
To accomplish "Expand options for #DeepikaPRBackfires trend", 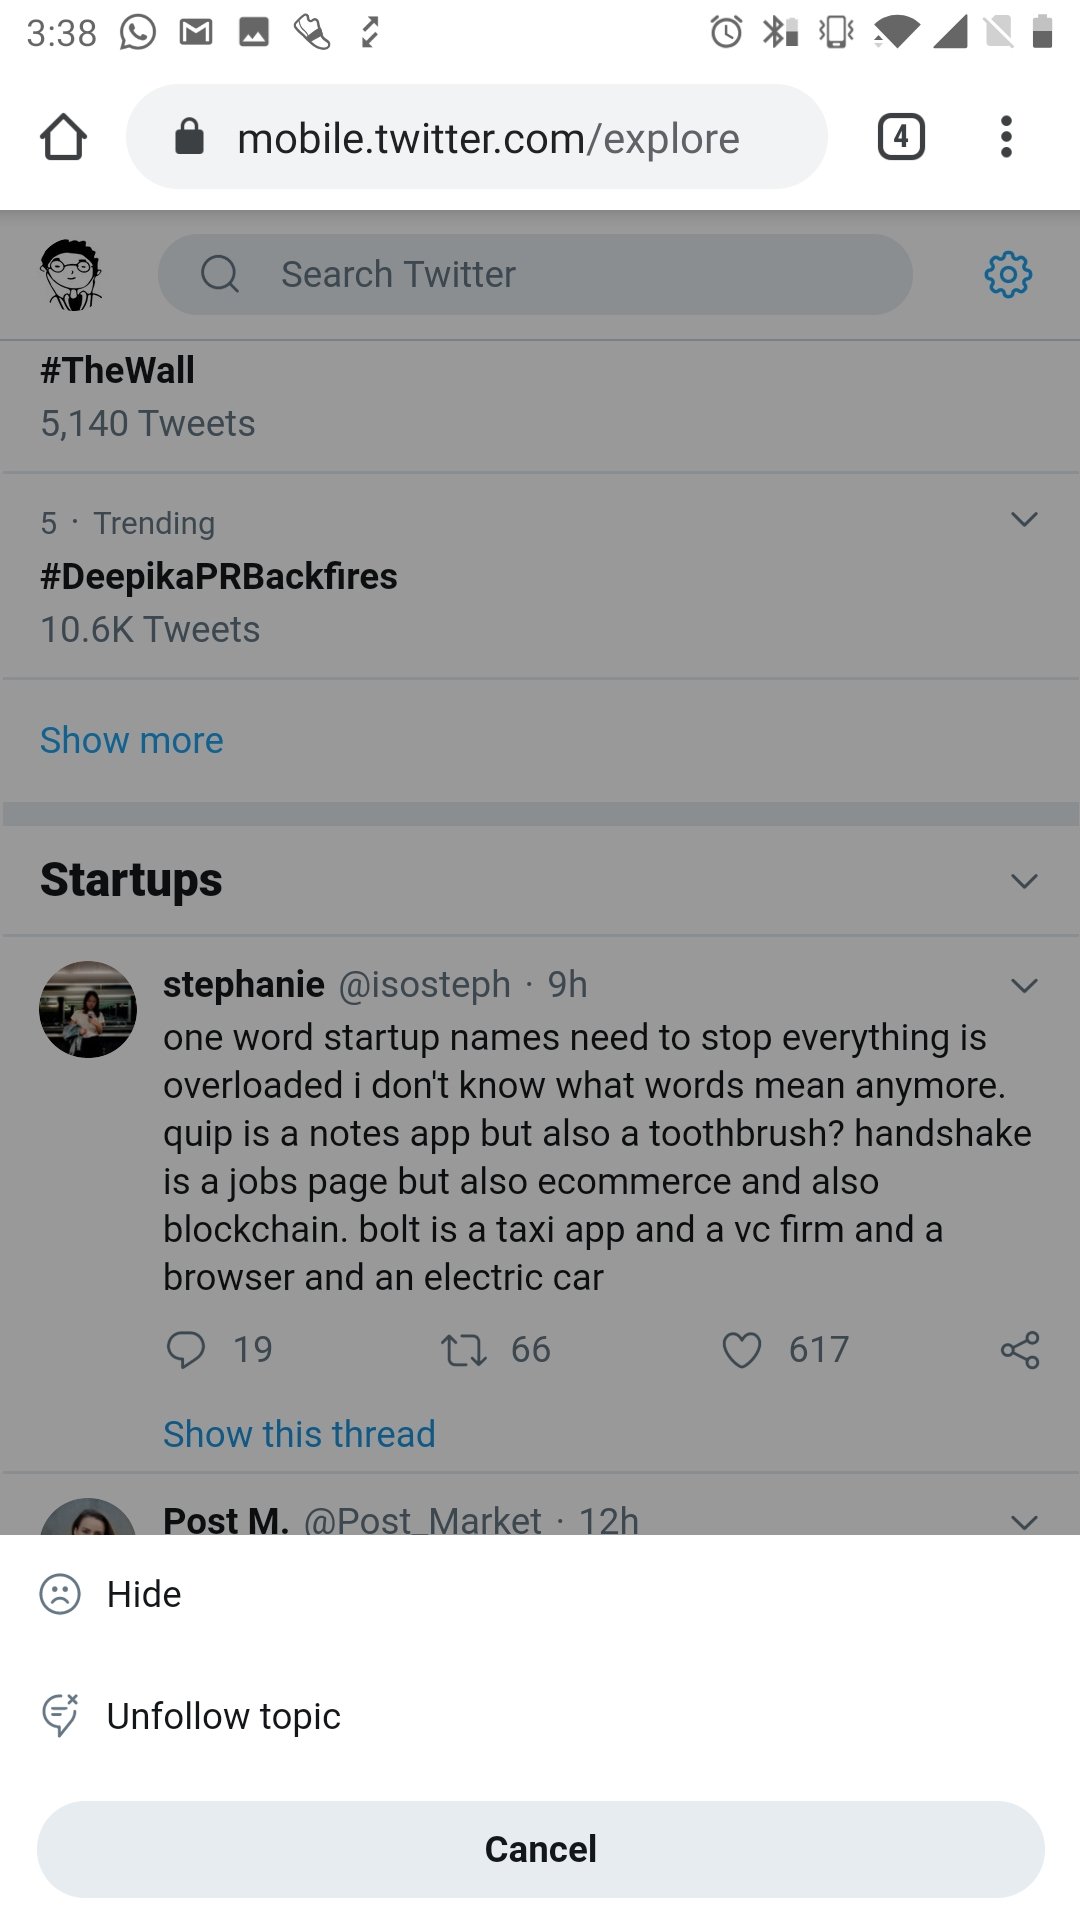I will (x=1024, y=519).
